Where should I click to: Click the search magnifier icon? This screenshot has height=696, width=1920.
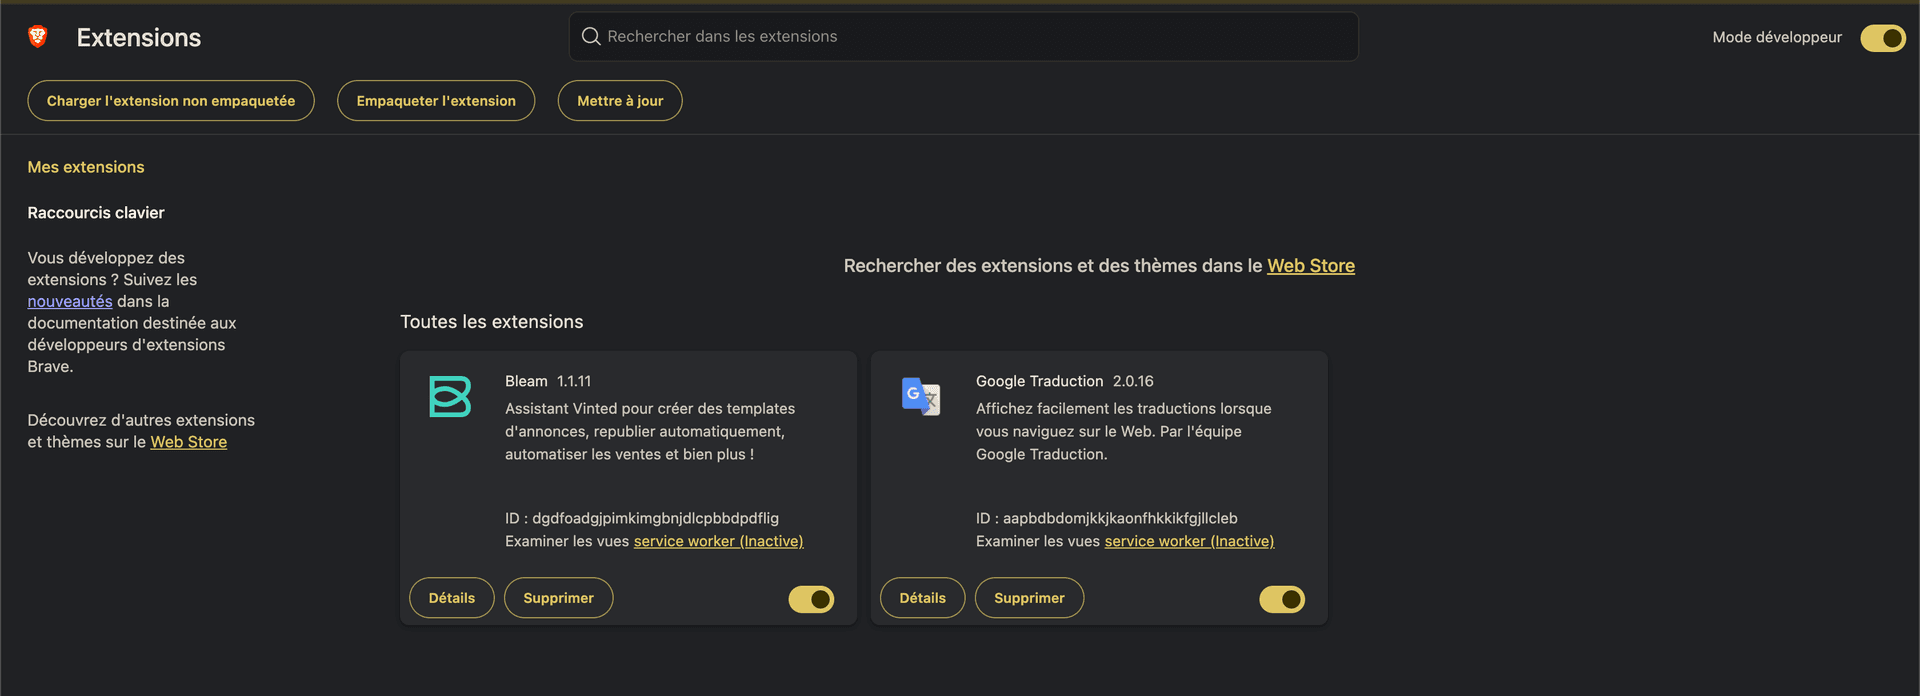(x=591, y=37)
